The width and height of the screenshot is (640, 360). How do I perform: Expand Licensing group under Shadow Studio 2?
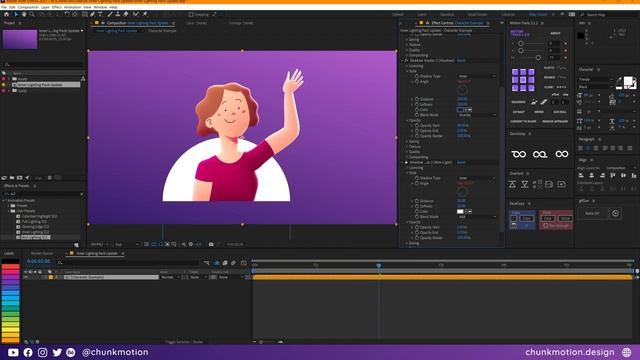(407, 66)
